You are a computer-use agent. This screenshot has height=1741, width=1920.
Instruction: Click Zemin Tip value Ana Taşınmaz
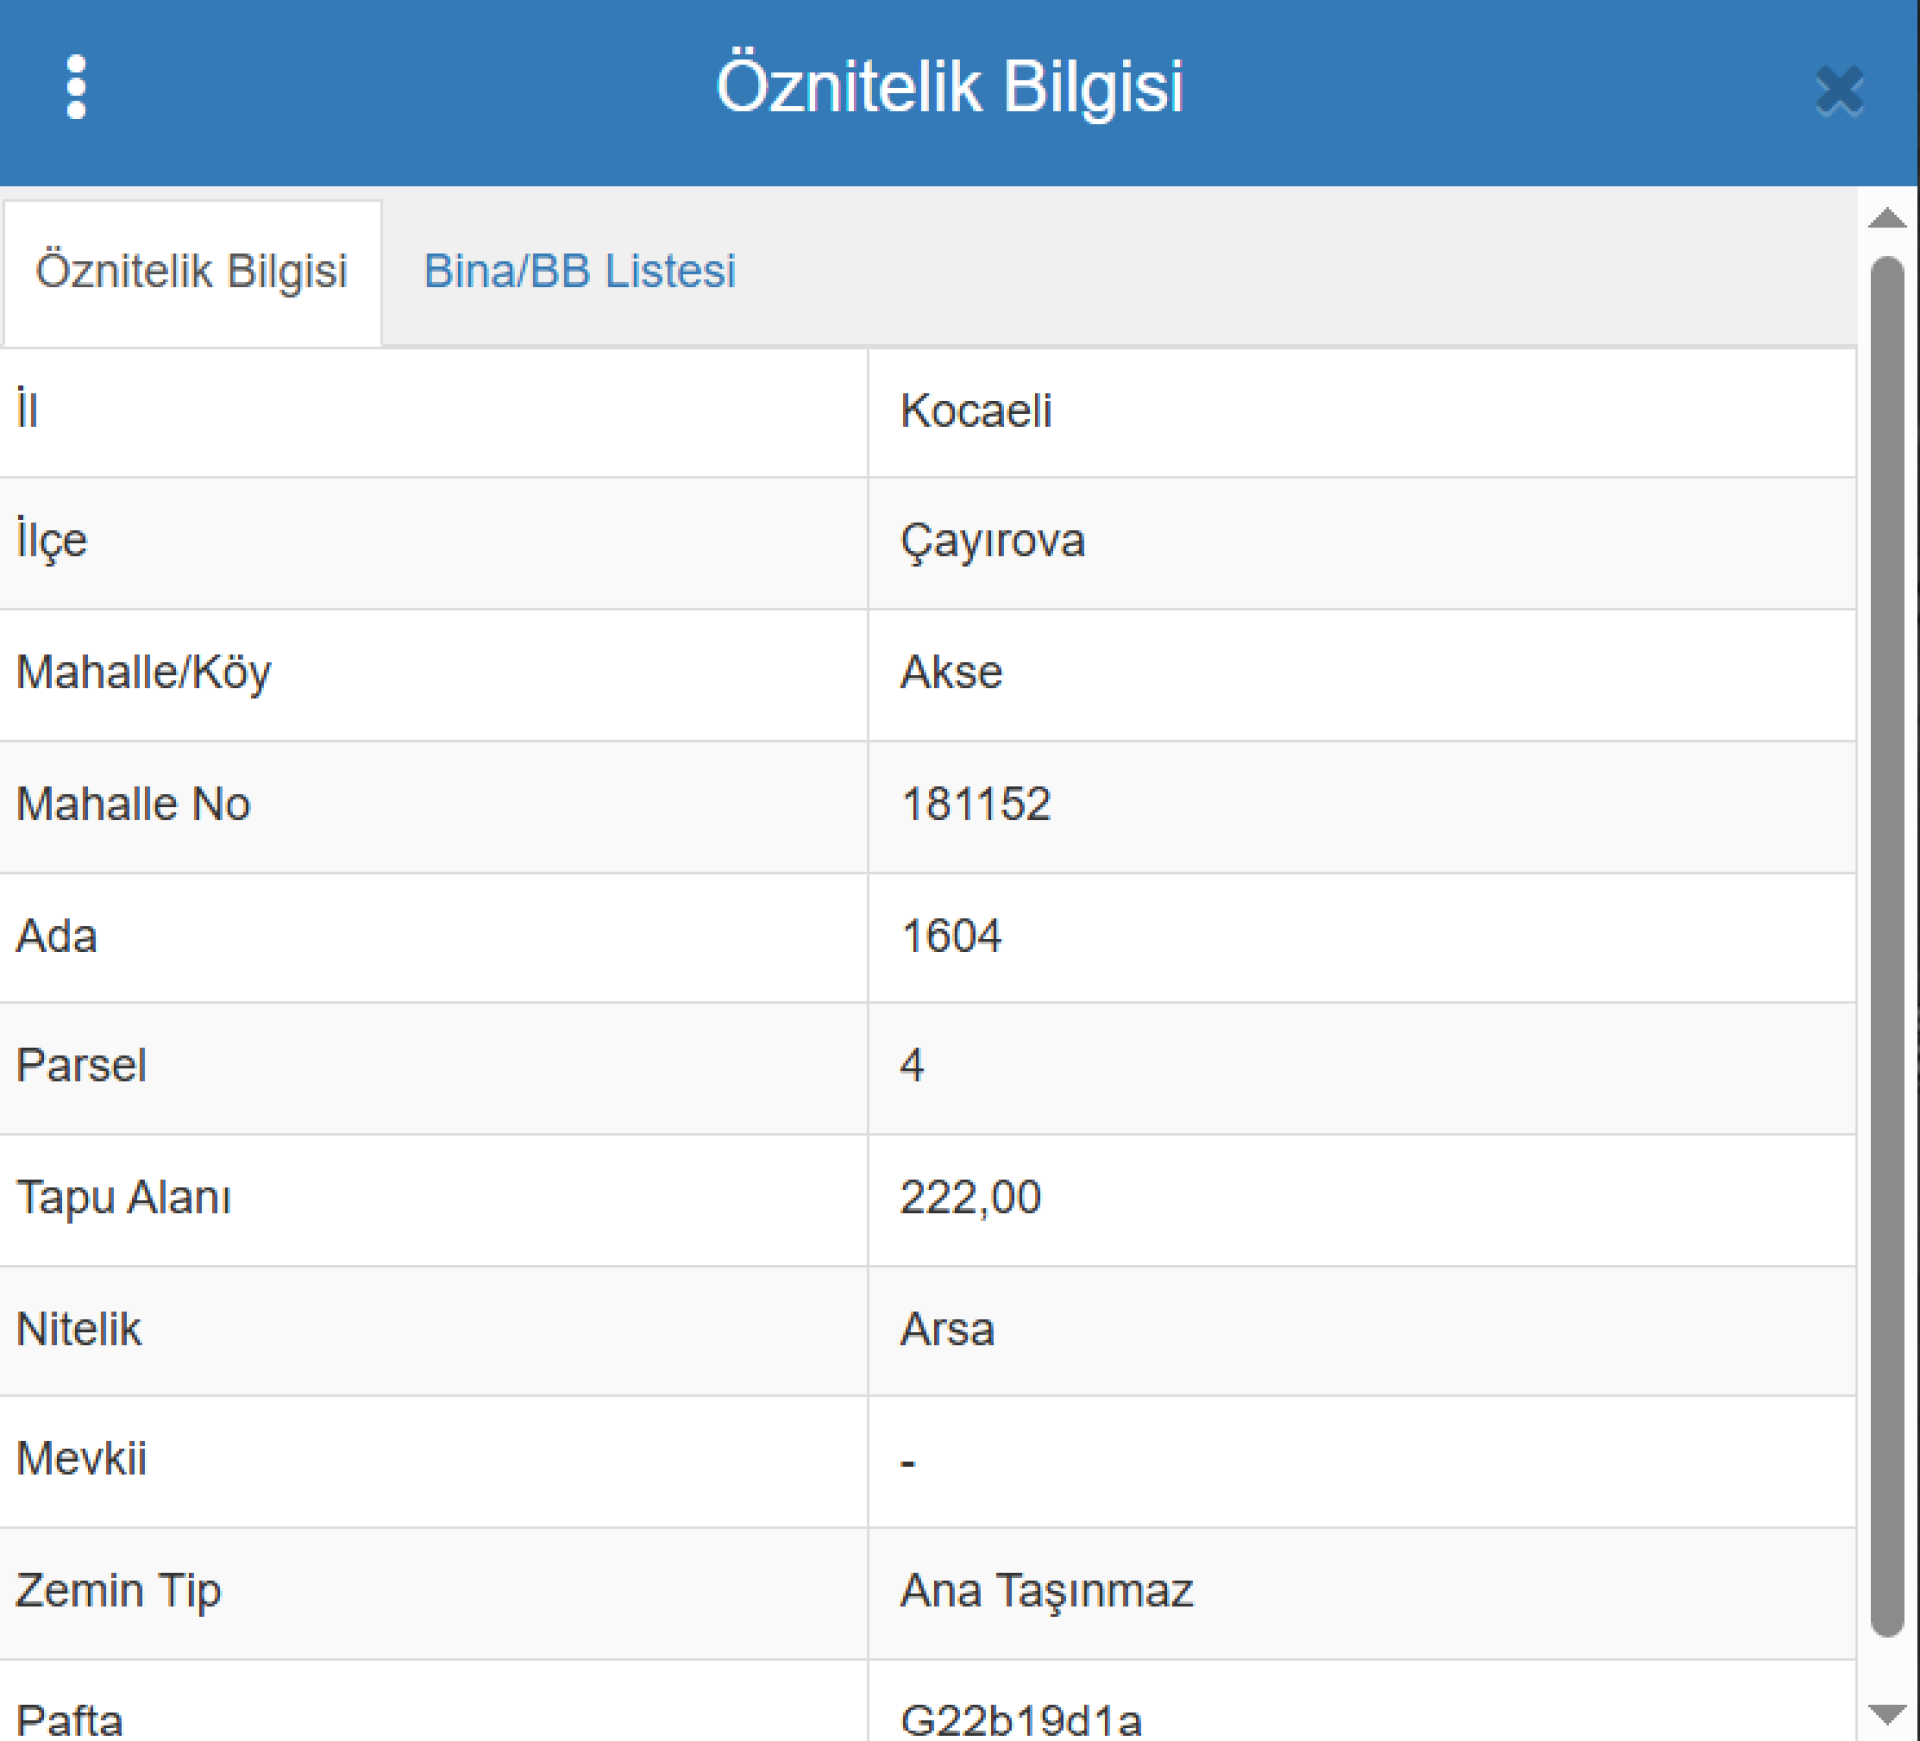click(x=1046, y=1591)
